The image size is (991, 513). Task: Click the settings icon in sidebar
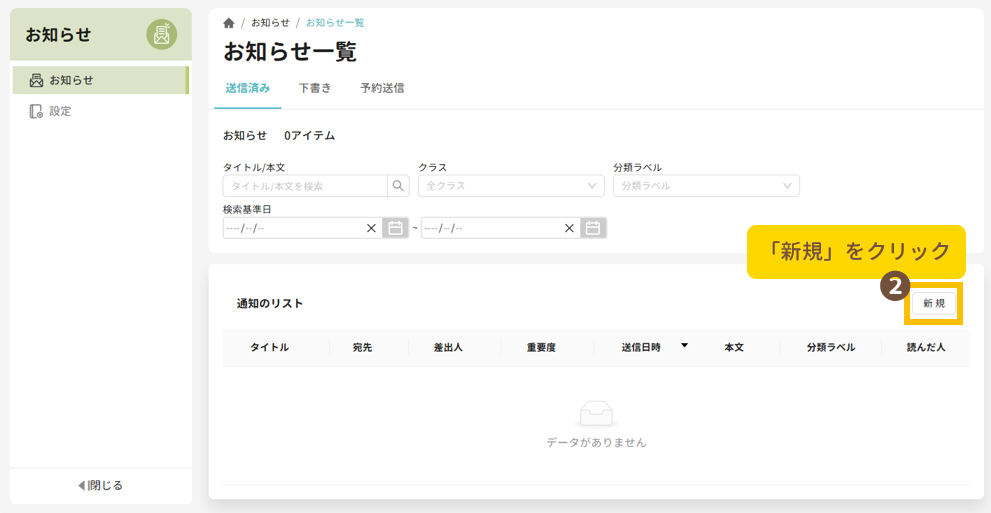tap(36, 111)
